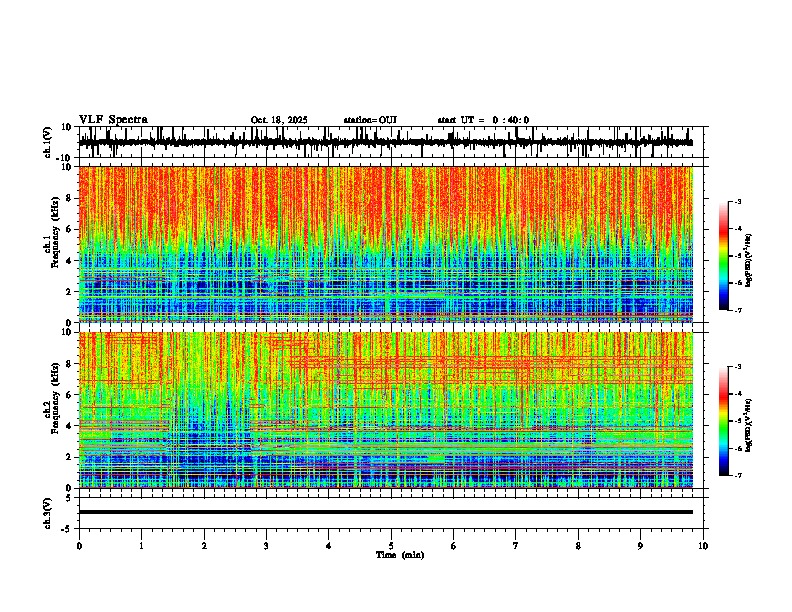Click the "VLF Spectra" title text
792x612 pixels.
[x=113, y=120]
